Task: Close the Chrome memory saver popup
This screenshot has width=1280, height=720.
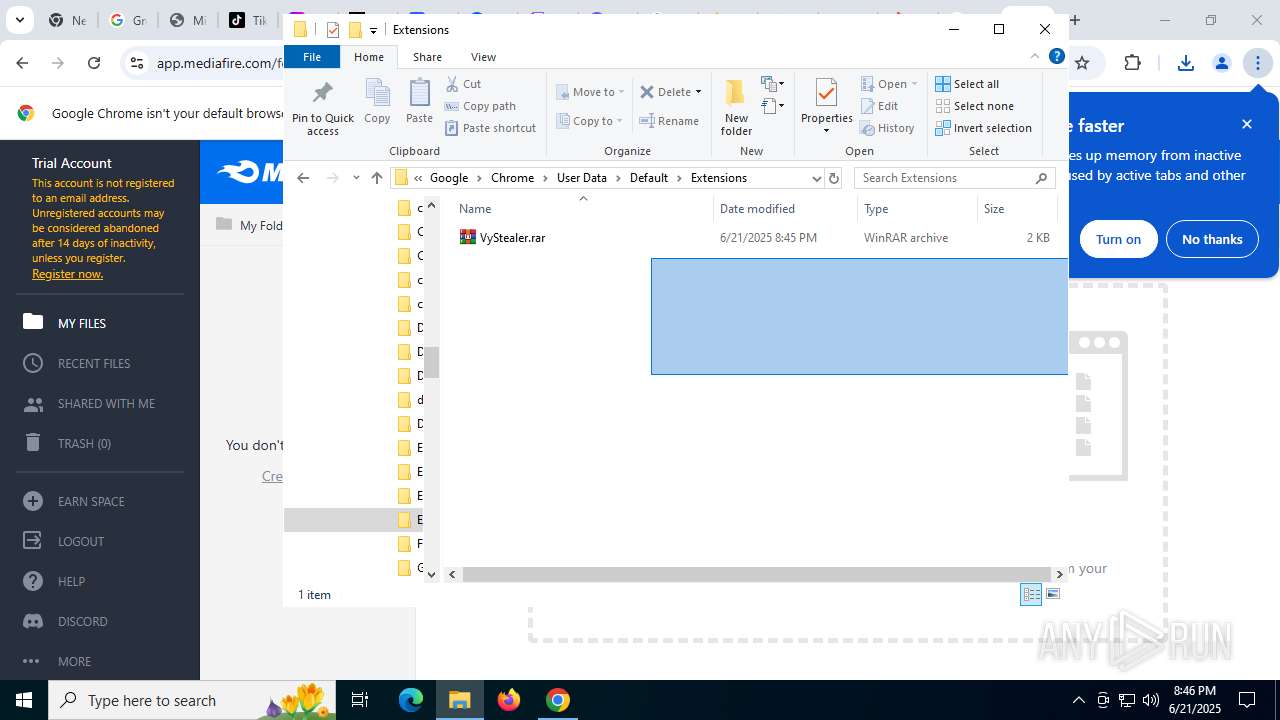Action: click(1247, 124)
